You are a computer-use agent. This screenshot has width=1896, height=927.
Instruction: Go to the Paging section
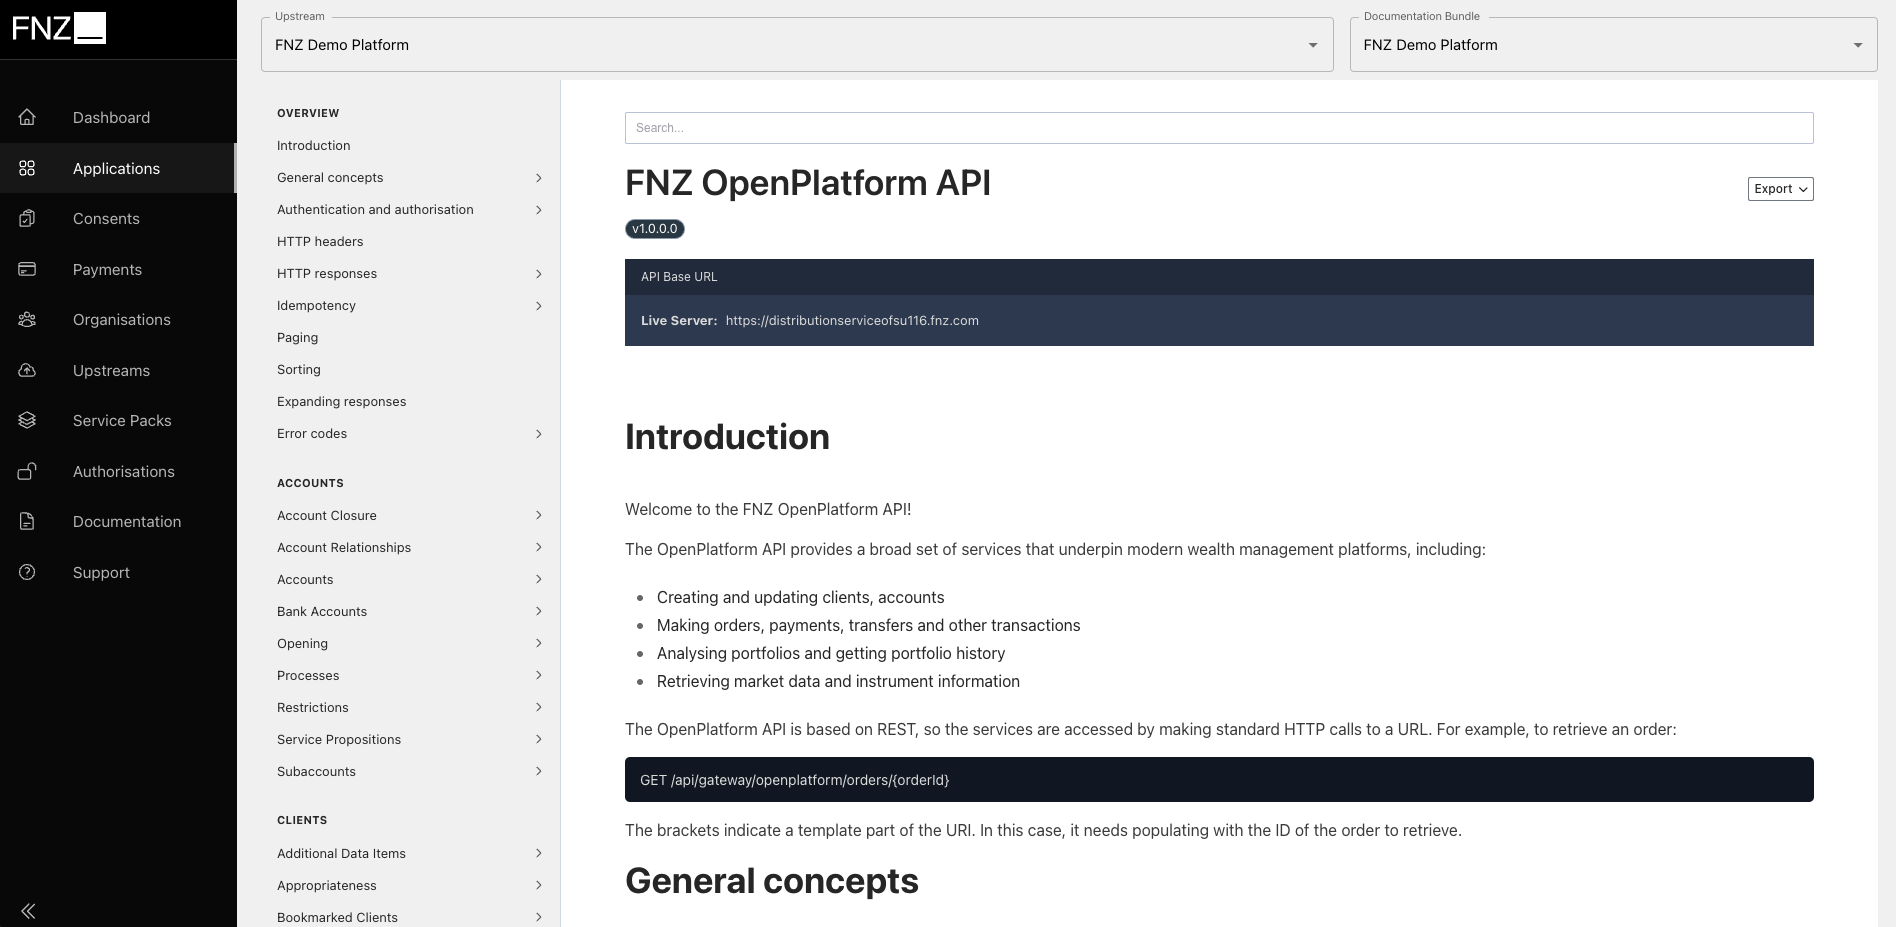tap(297, 337)
